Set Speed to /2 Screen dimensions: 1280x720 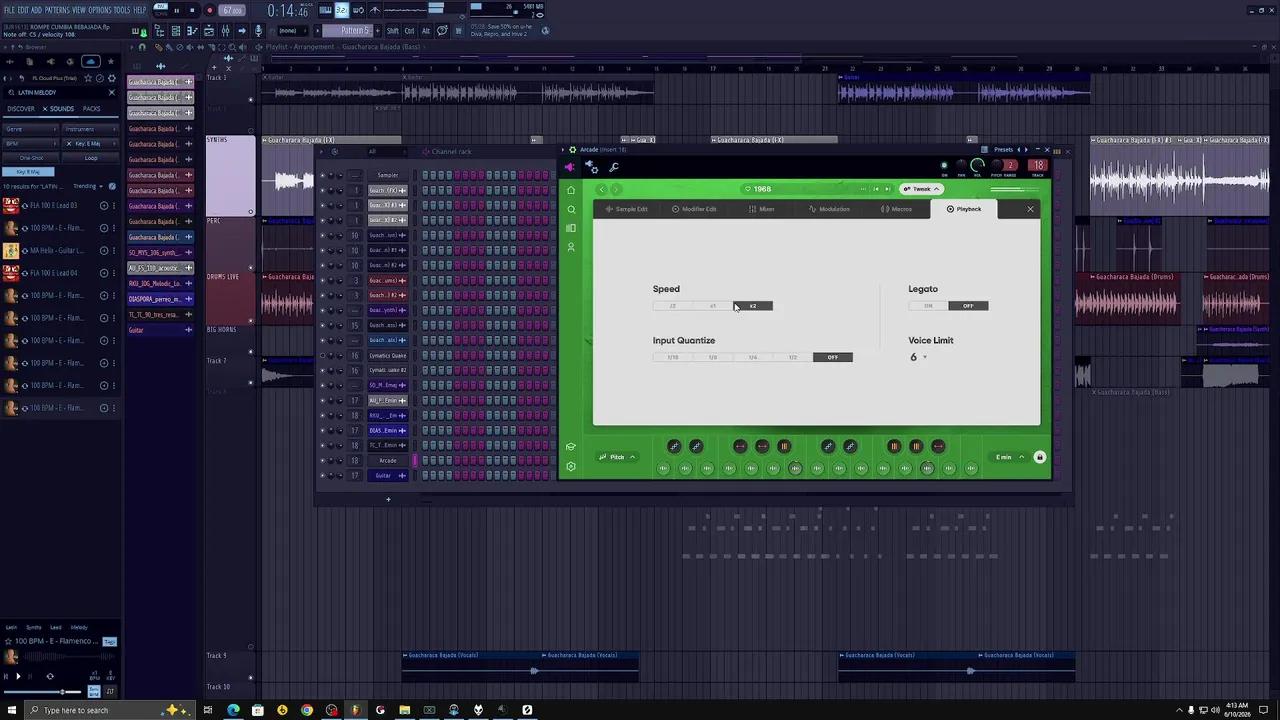pyautogui.click(x=673, y=306)
